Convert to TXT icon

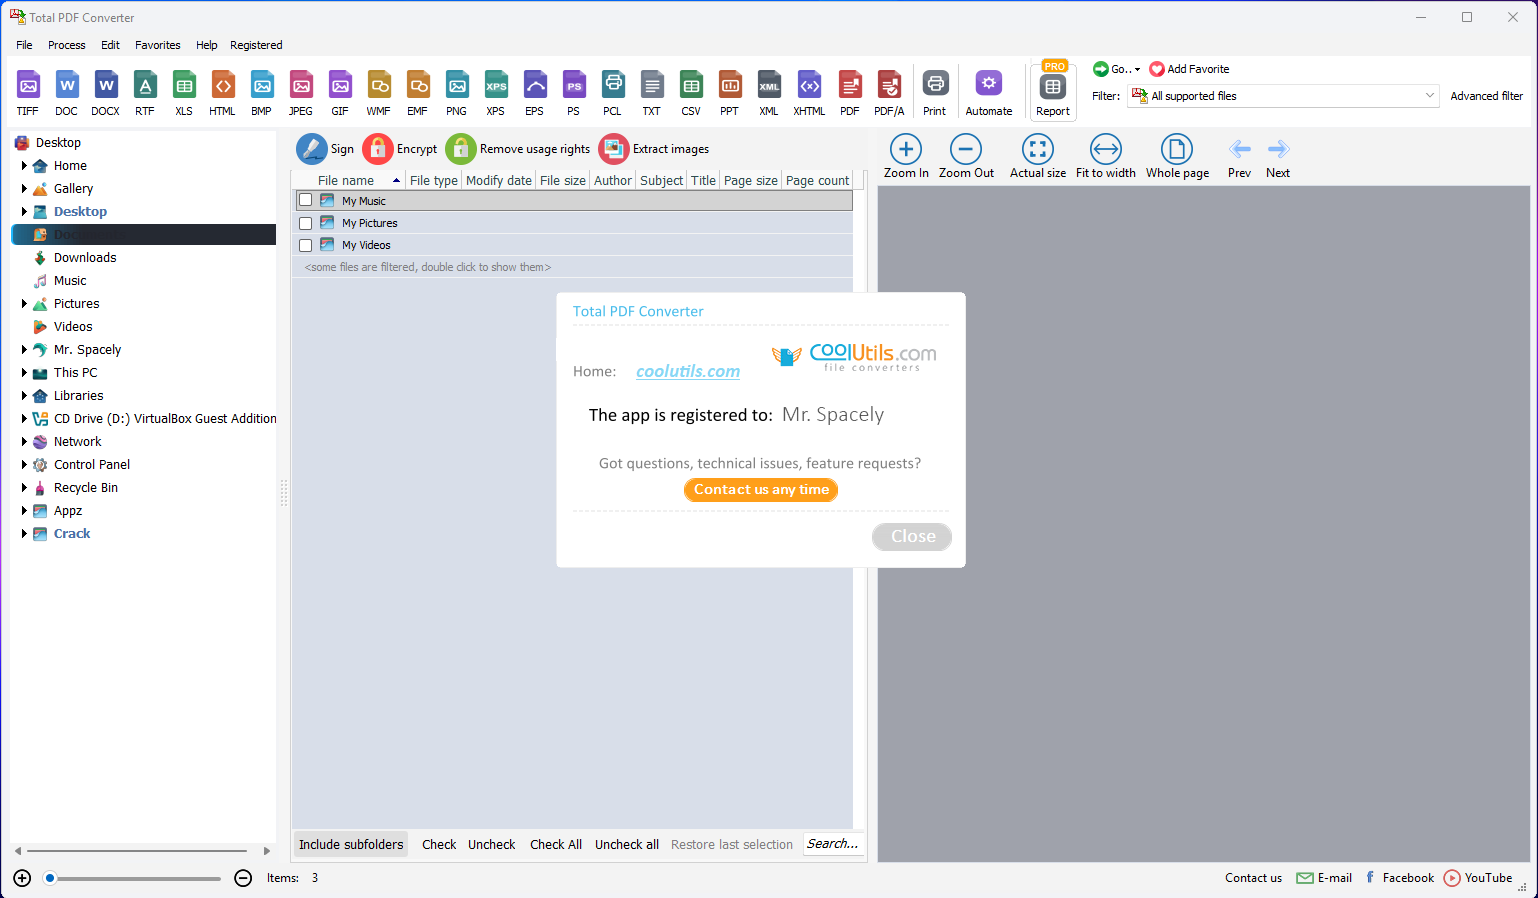point(652,93)
